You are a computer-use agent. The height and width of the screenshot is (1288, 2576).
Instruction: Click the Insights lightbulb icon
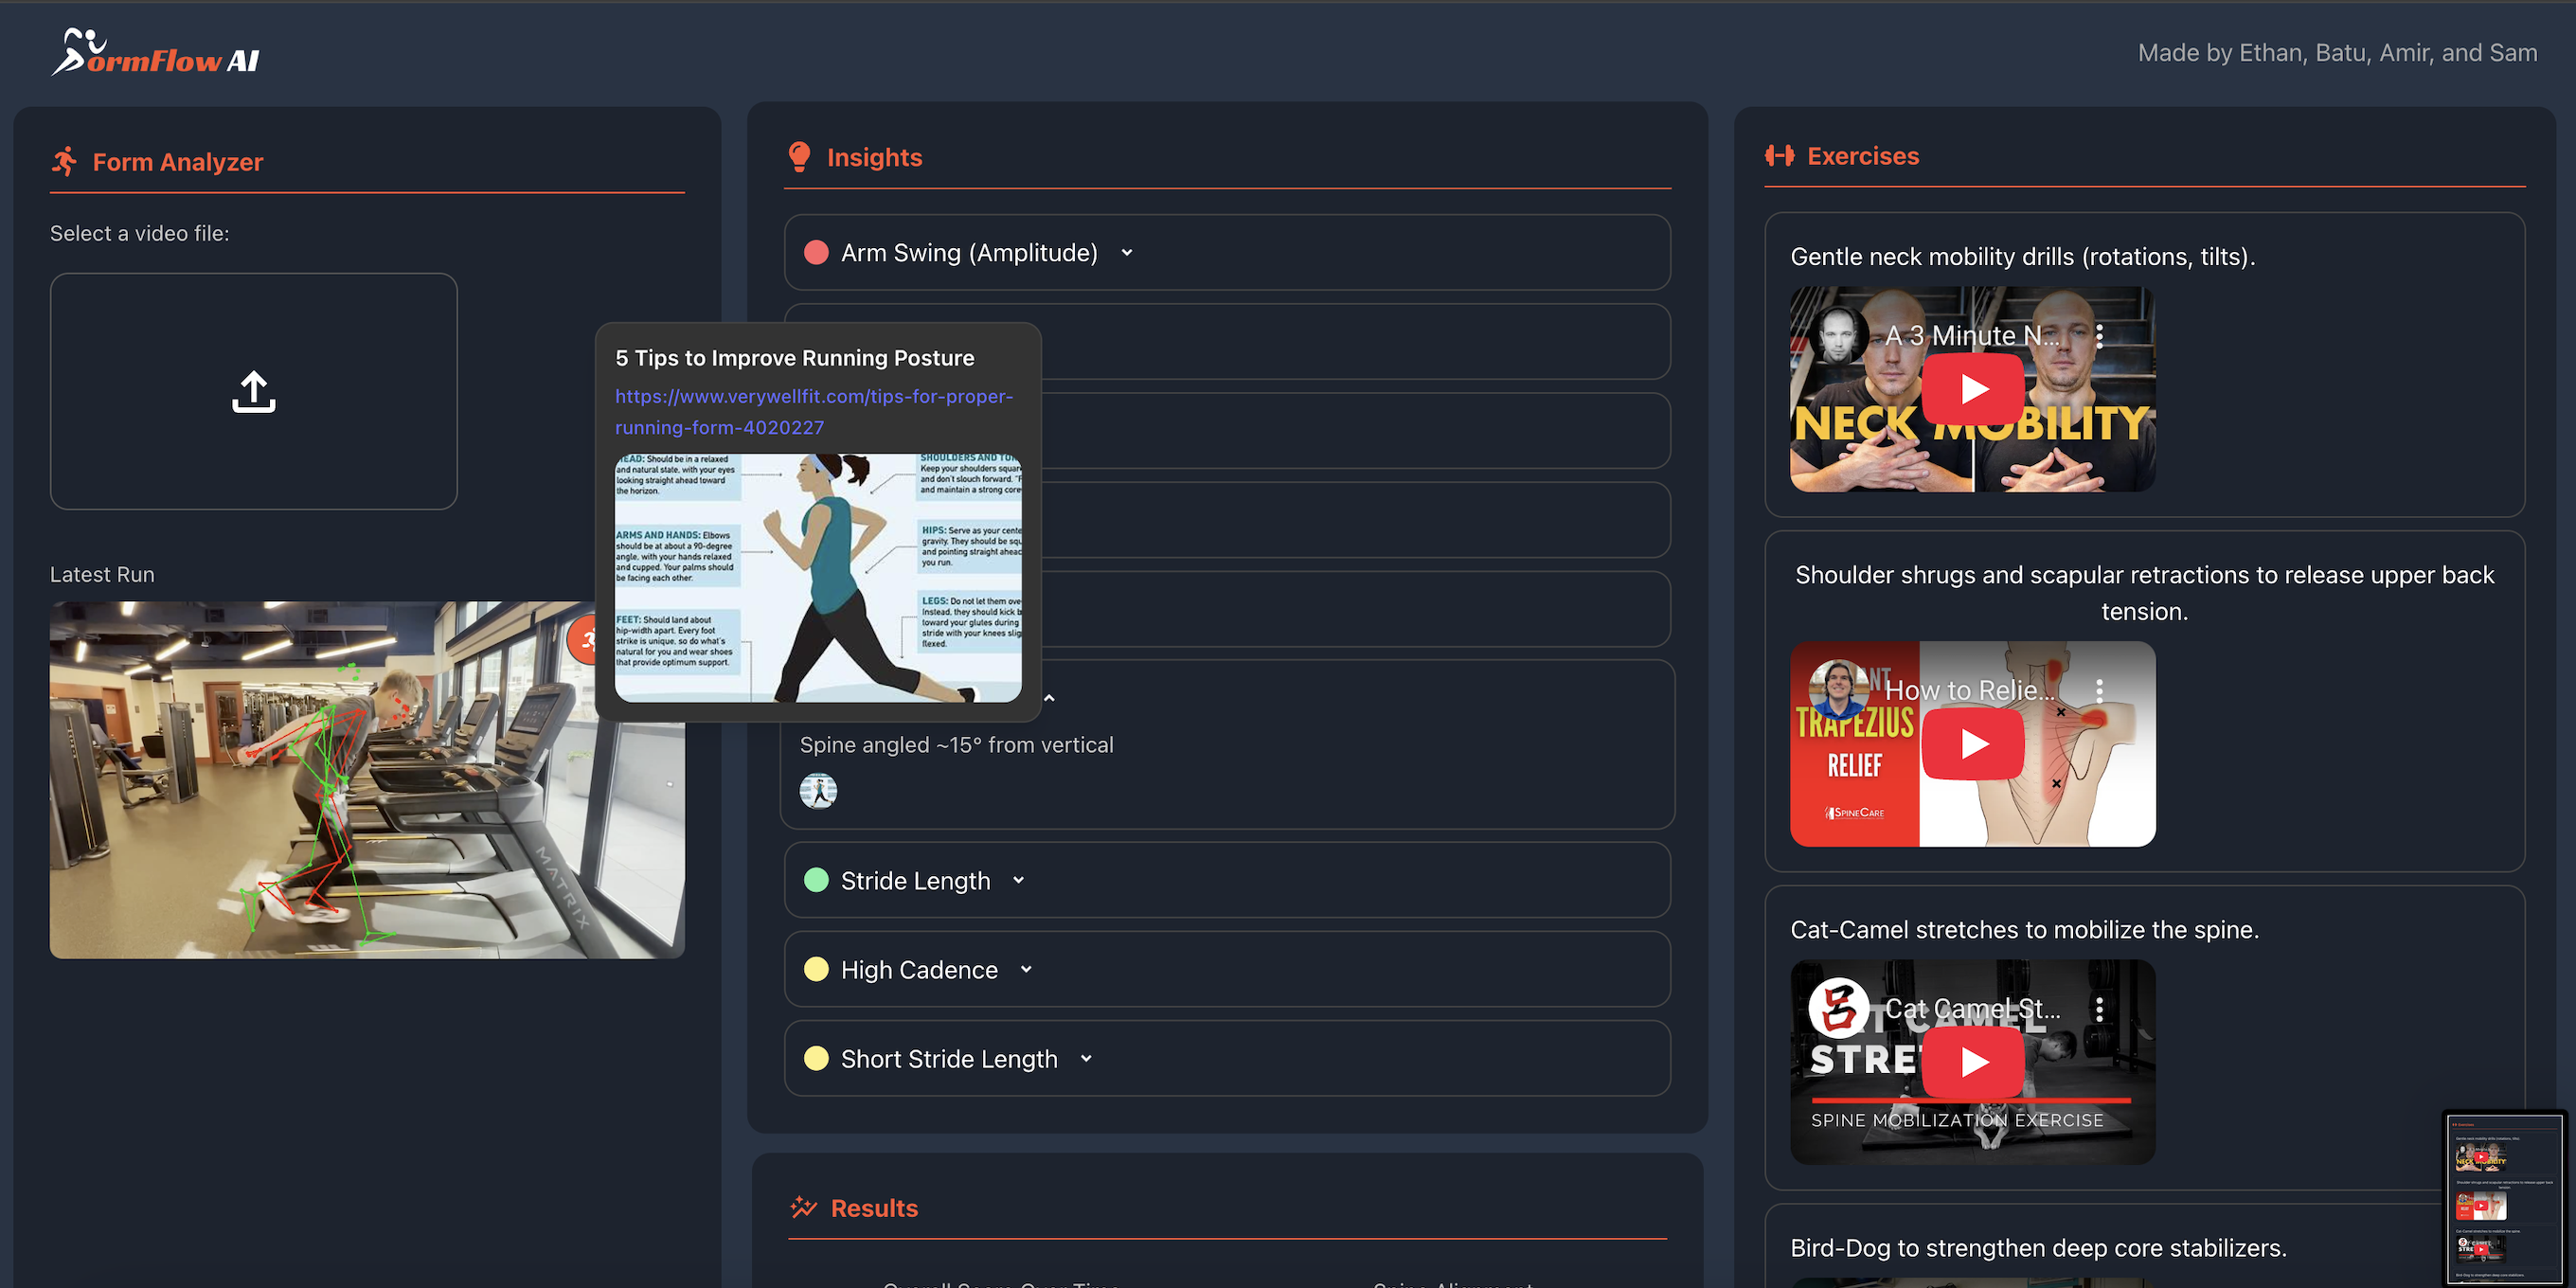click(x=799, y=156)
